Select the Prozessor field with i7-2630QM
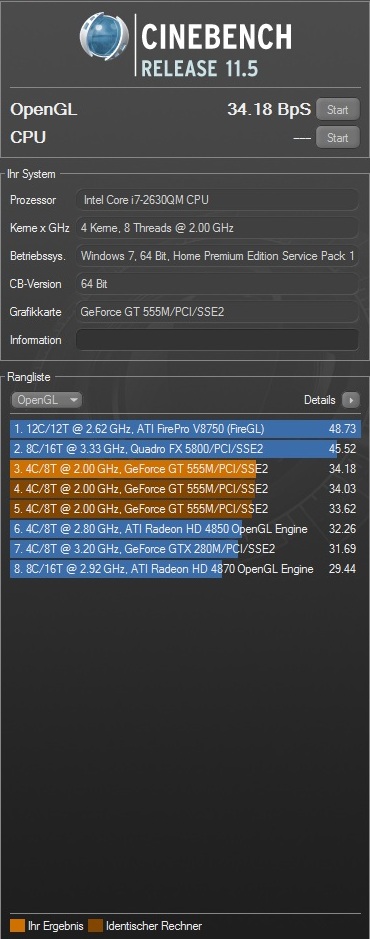 217,200
